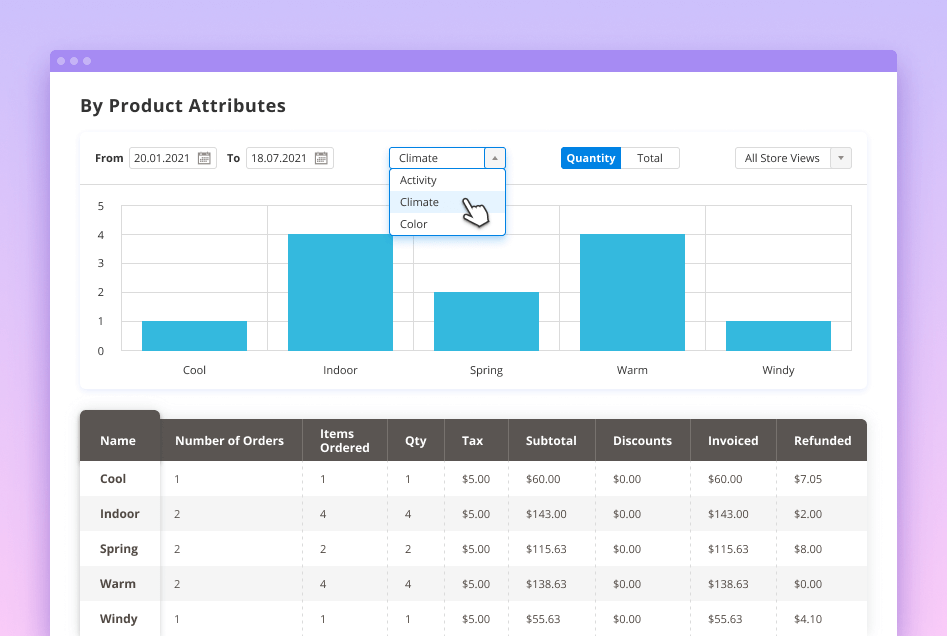Select Activity from the attribute list
Screen dimensions: 947x636
[418, 180]
